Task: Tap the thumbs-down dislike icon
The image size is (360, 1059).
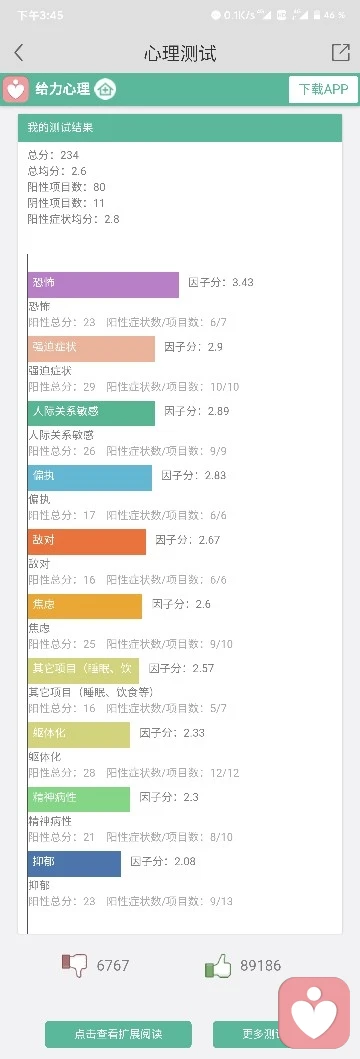Action: coord(74,965)
